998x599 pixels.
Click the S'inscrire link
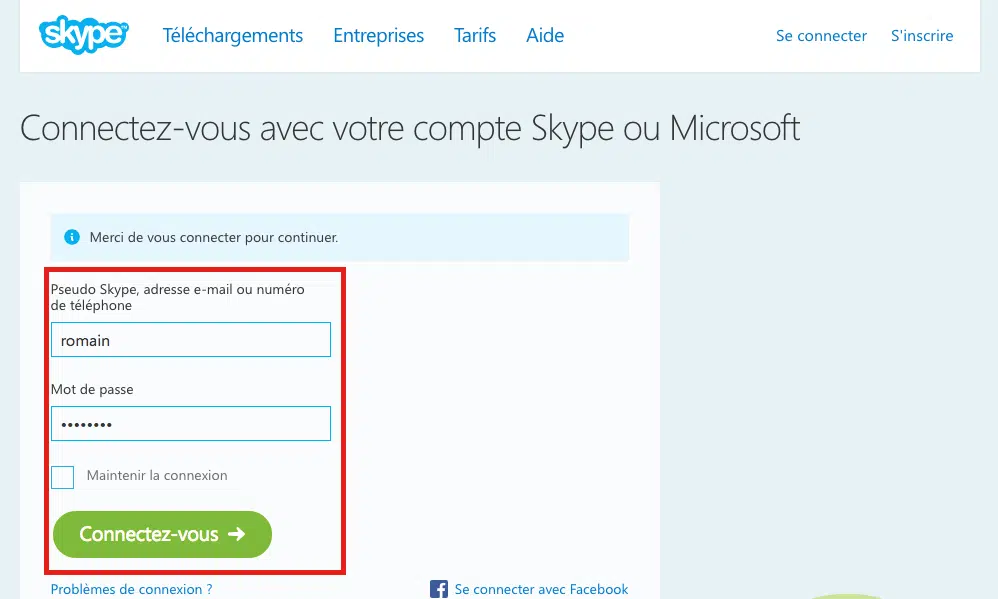[922, 36]
